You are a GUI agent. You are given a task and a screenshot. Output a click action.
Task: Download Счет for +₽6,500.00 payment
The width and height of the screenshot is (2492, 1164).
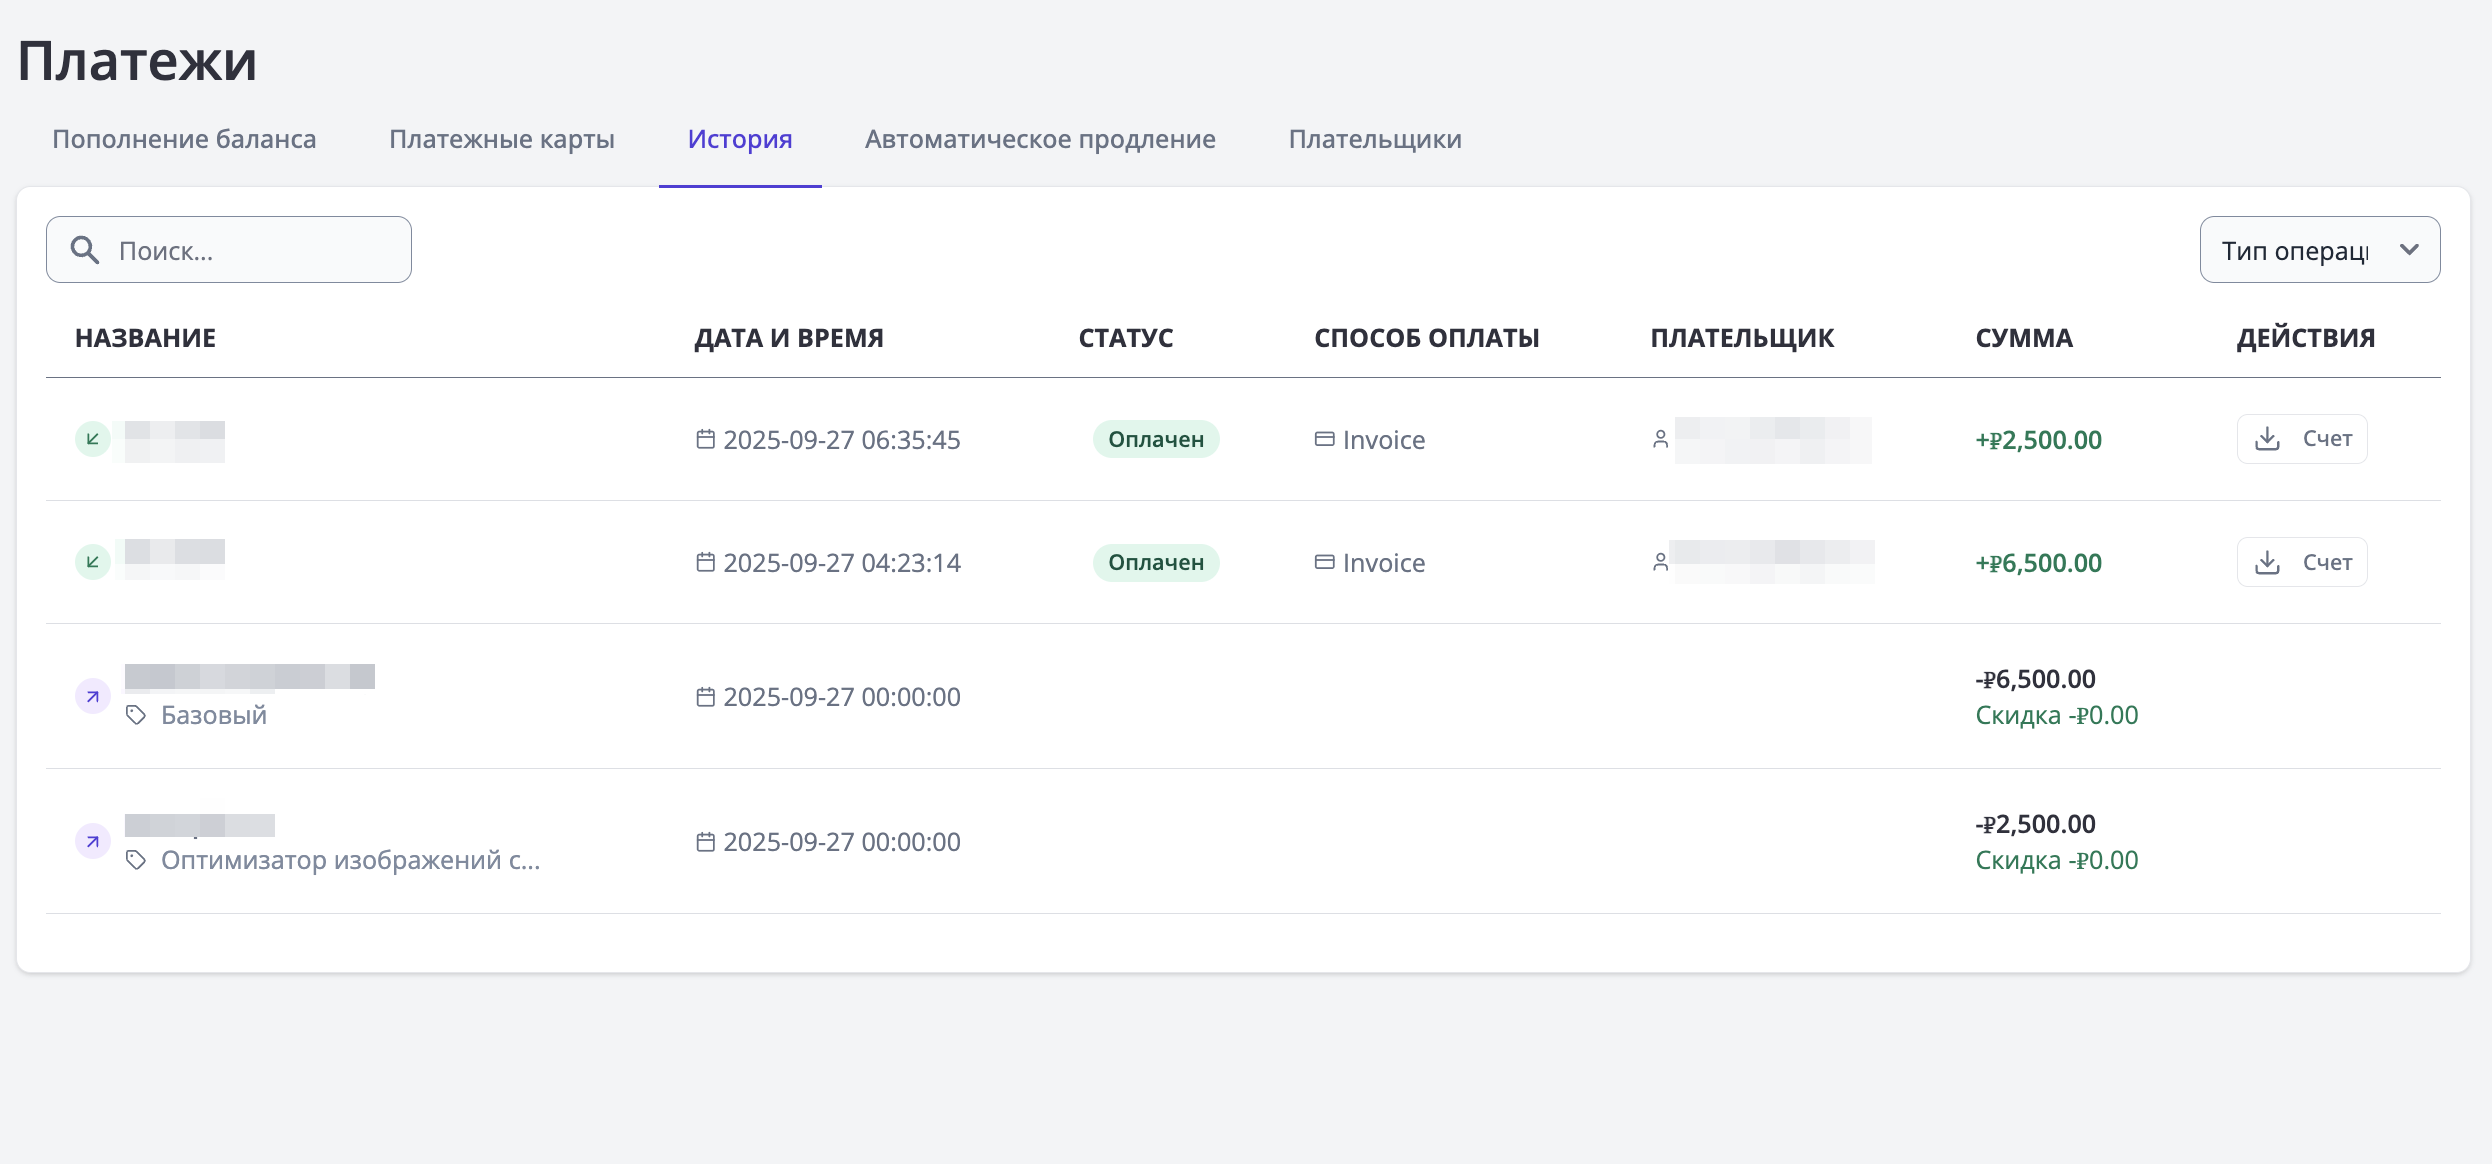click(x=2302, y=562)
